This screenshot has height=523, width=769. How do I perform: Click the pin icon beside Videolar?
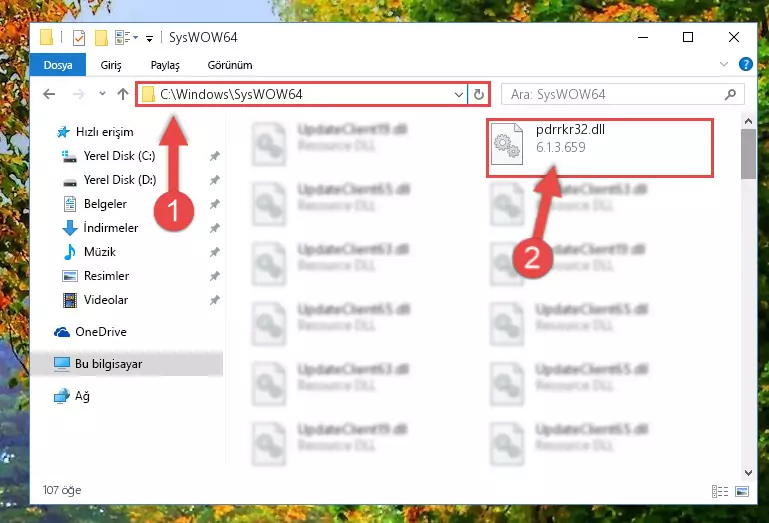click(x=214, y=300)
